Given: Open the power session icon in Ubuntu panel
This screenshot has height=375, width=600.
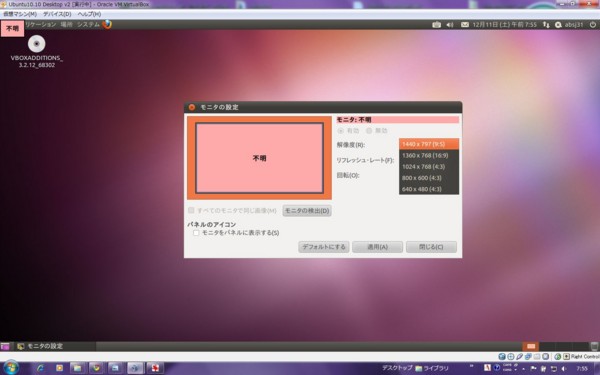Looking at the screenshot, I should pos(593,24).
